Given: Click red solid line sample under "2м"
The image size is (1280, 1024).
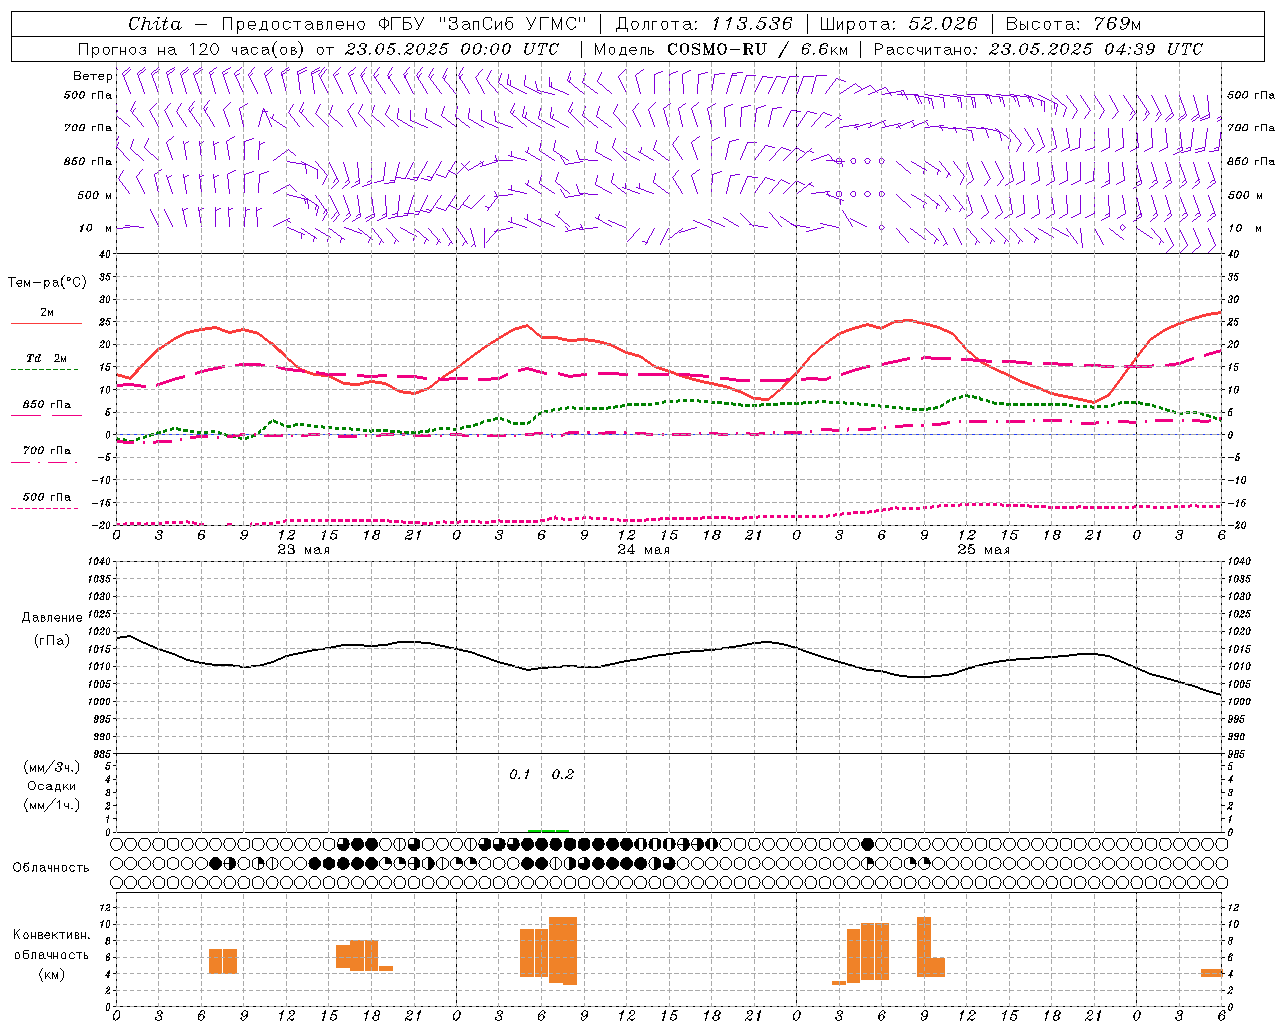Looking at the screenshot, I should coord(46,324).
